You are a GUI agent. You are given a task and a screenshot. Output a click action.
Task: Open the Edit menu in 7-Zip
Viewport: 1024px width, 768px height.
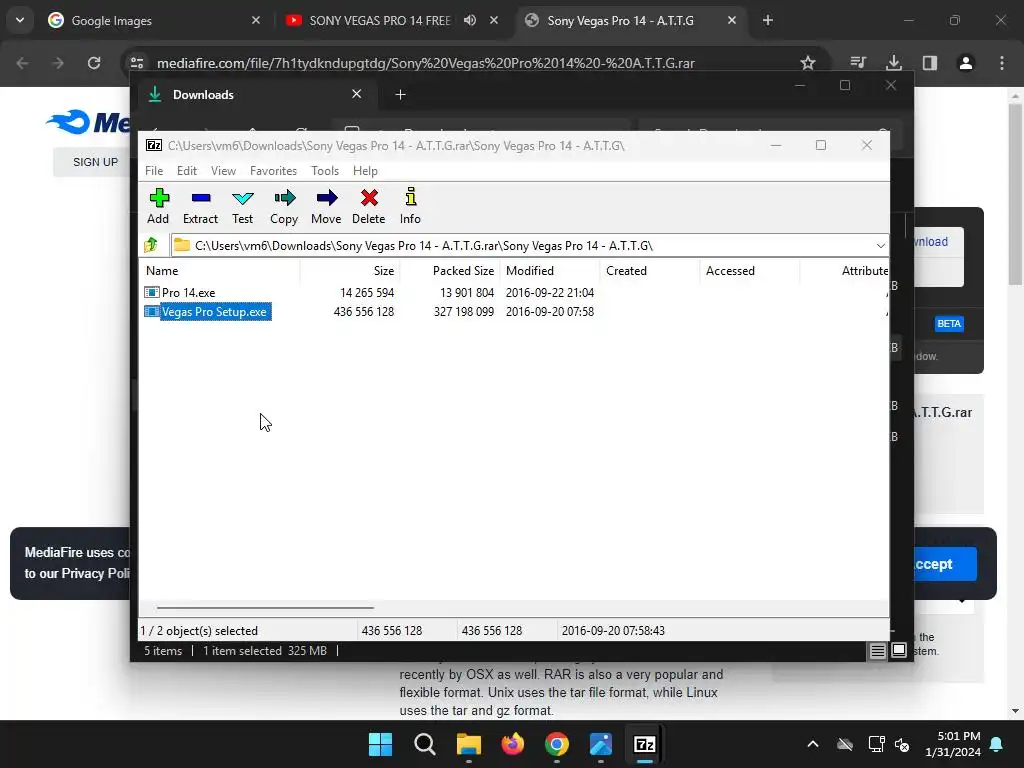(187, 170)
